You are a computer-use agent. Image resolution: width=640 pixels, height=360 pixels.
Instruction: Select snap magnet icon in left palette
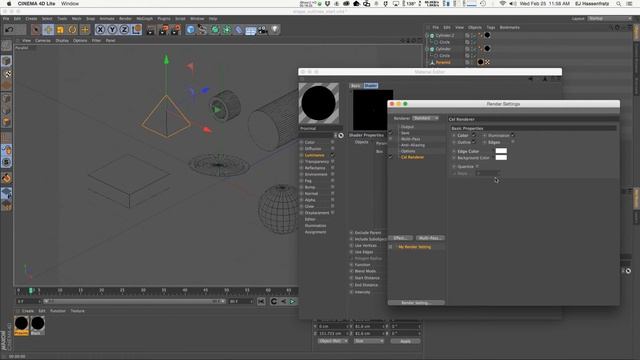(x=6, y=150)
